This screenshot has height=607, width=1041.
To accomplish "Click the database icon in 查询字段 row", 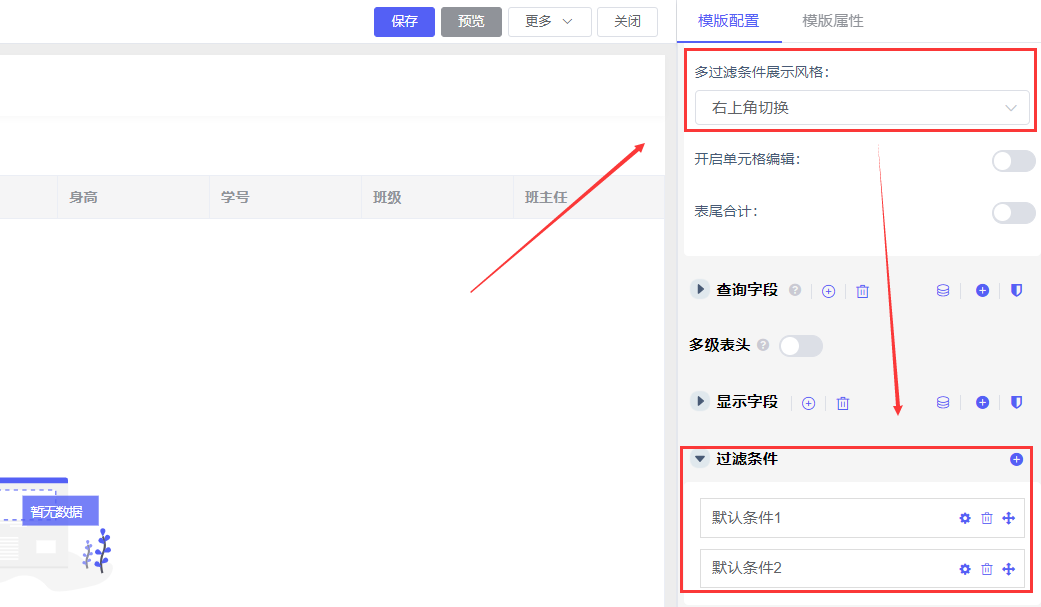I will click(942, 291).
